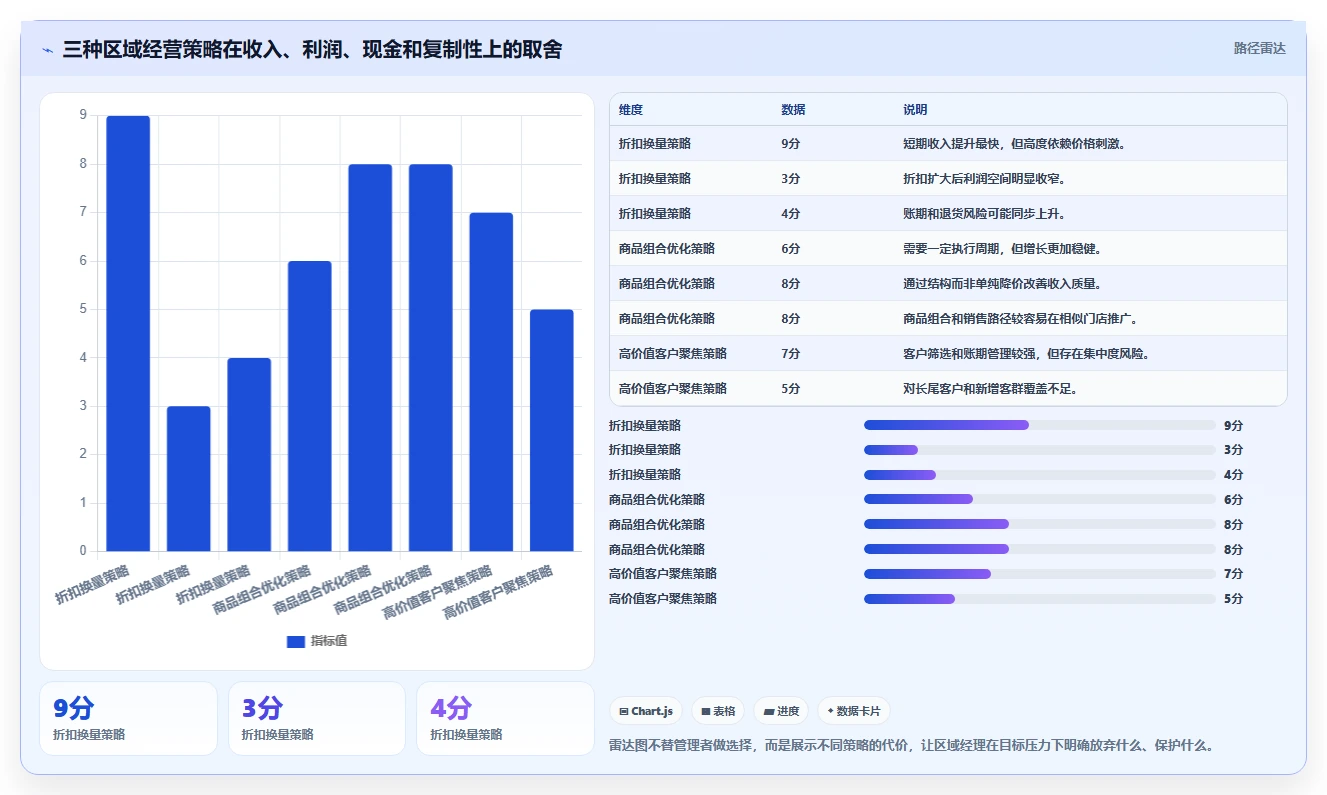Image resolution: width=1327 pixels, height=795 pixels.
Task: Click the chart bar valued 5
Action: click(x=552, y=430)
